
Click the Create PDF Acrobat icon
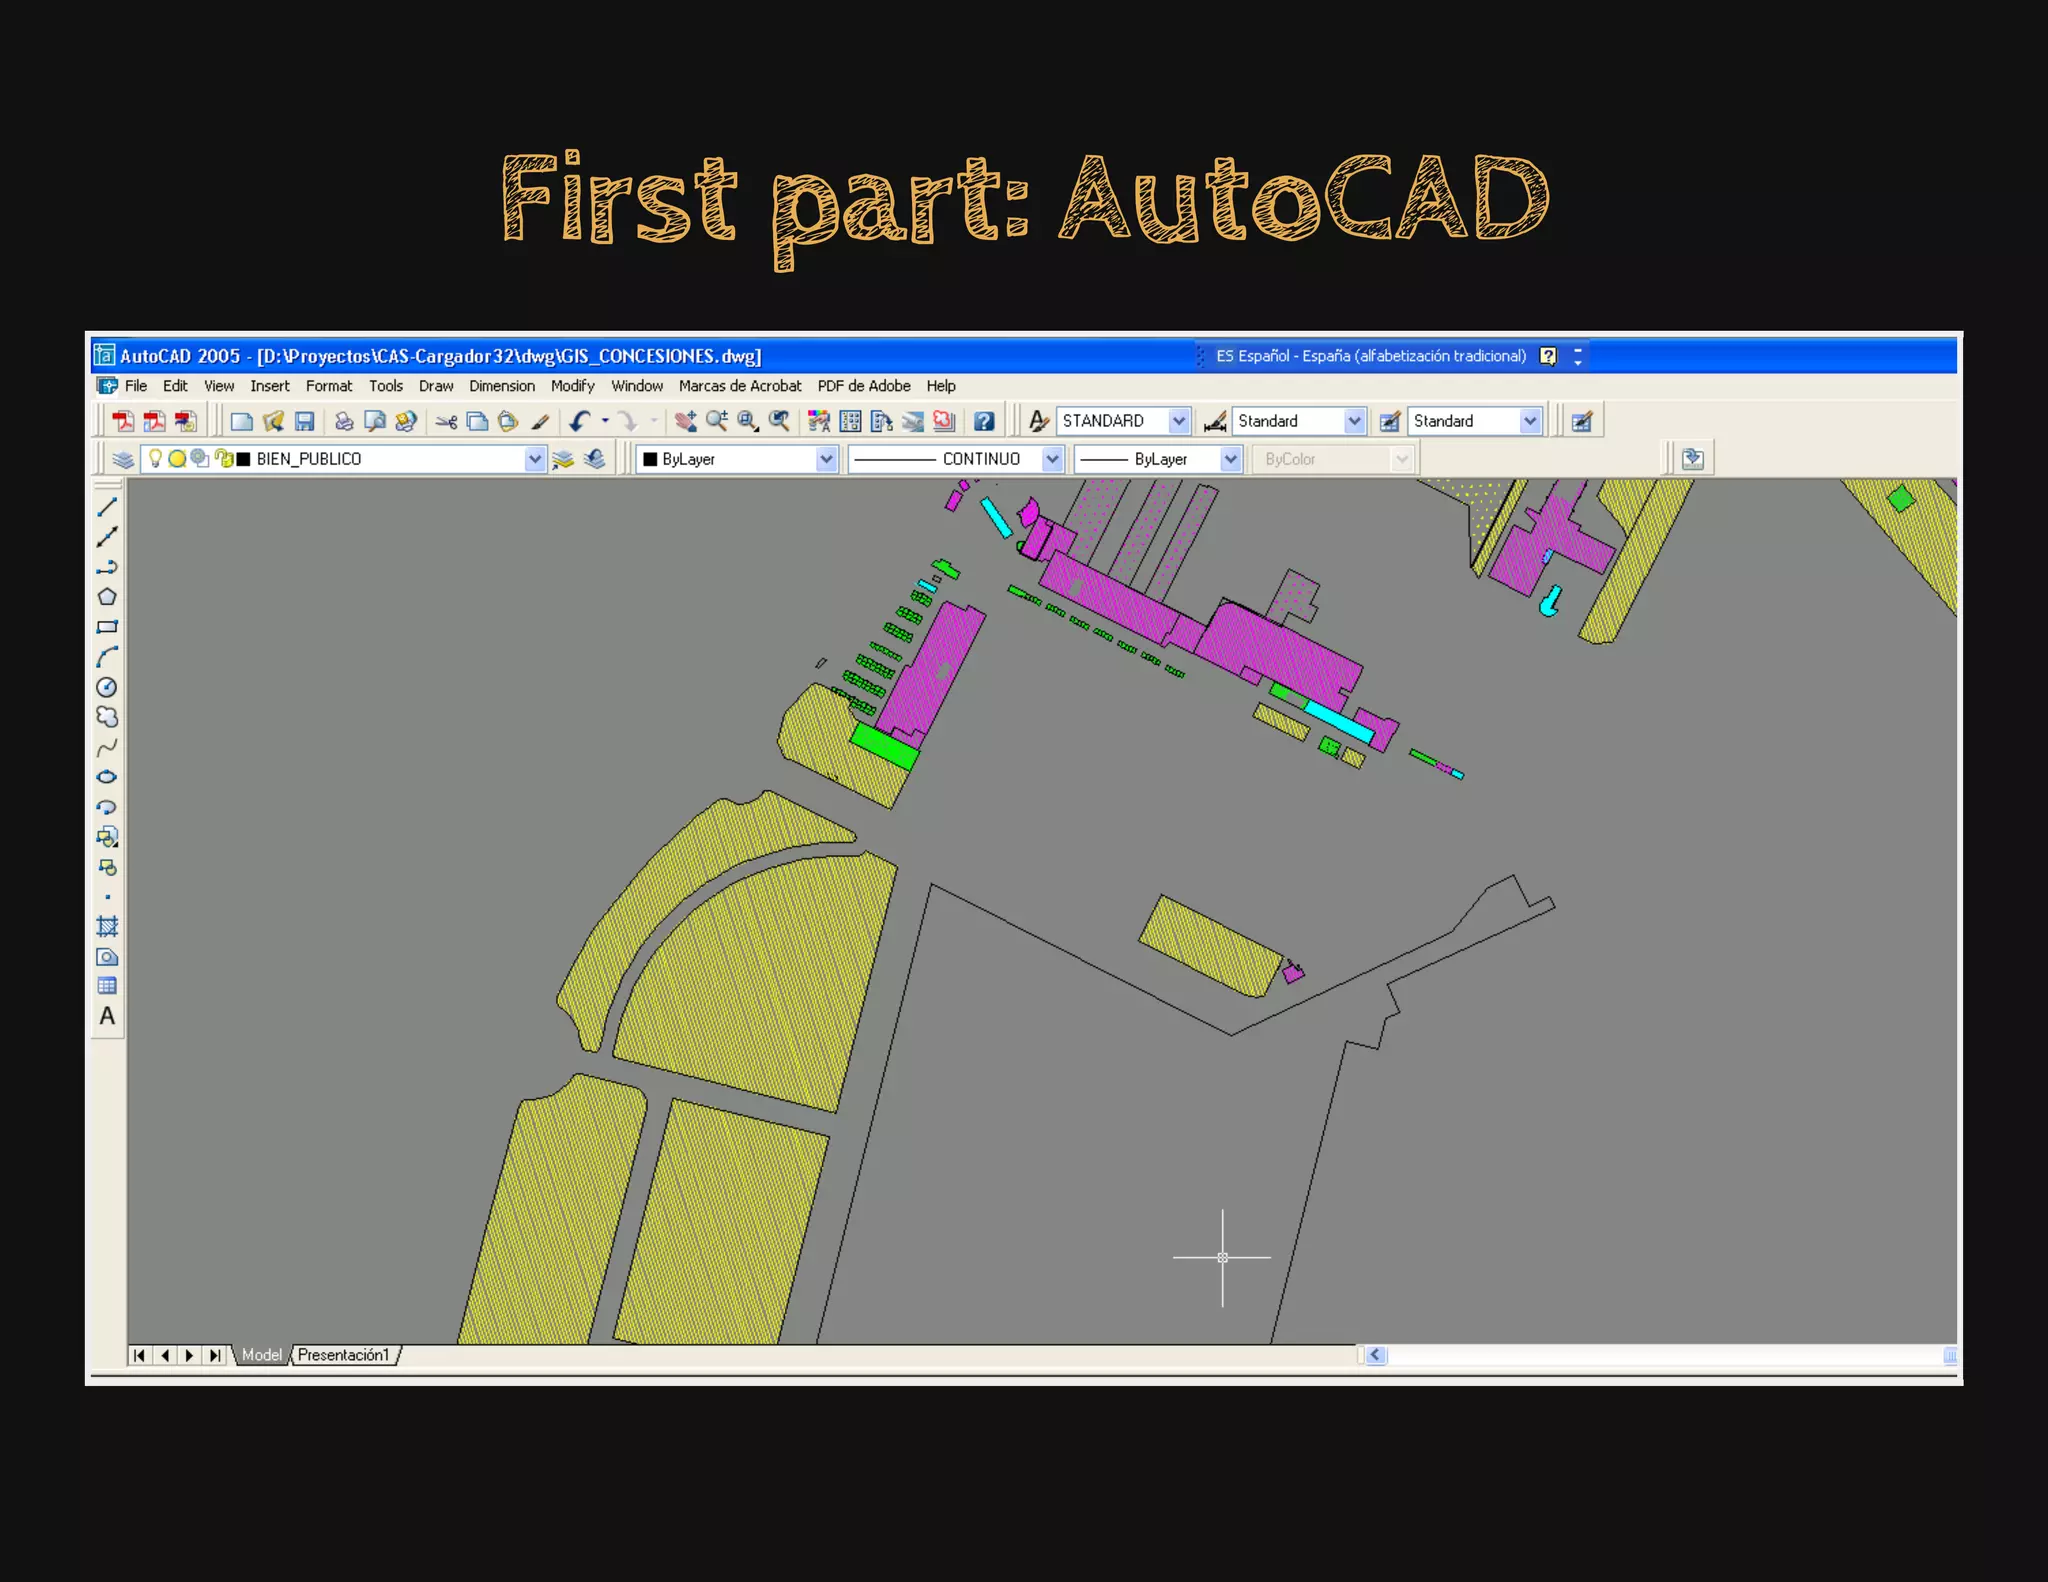coord(123,421)
